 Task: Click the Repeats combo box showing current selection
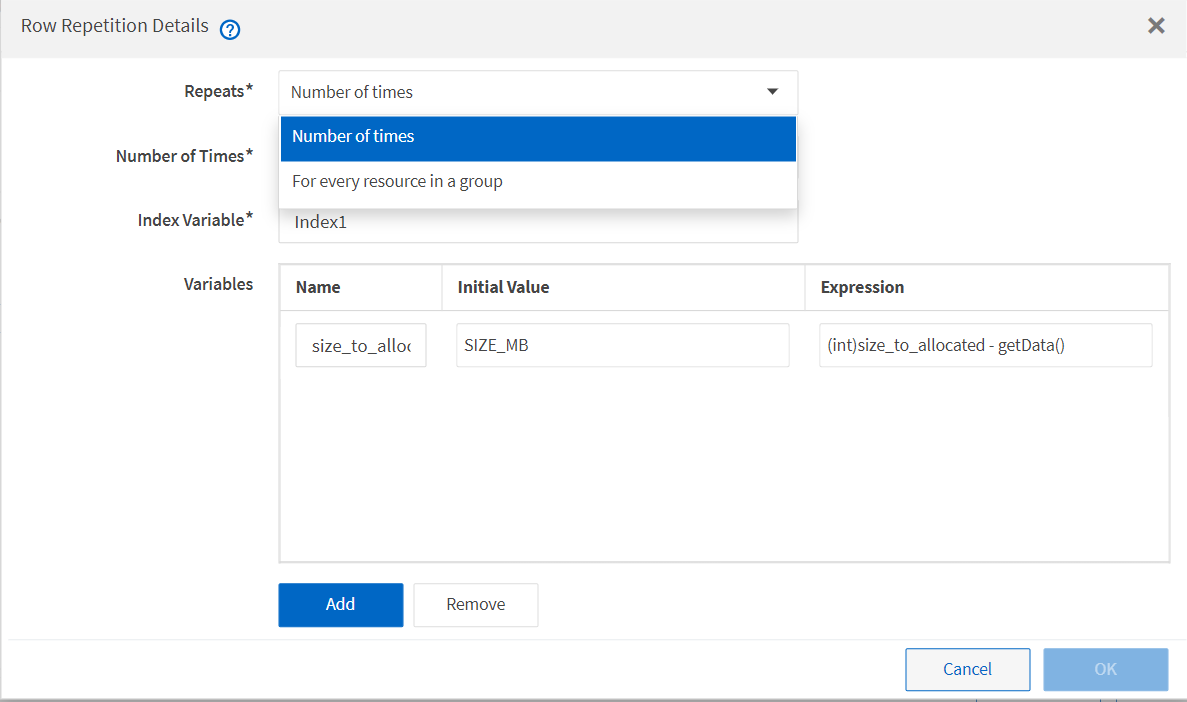(x=520, y=92)
